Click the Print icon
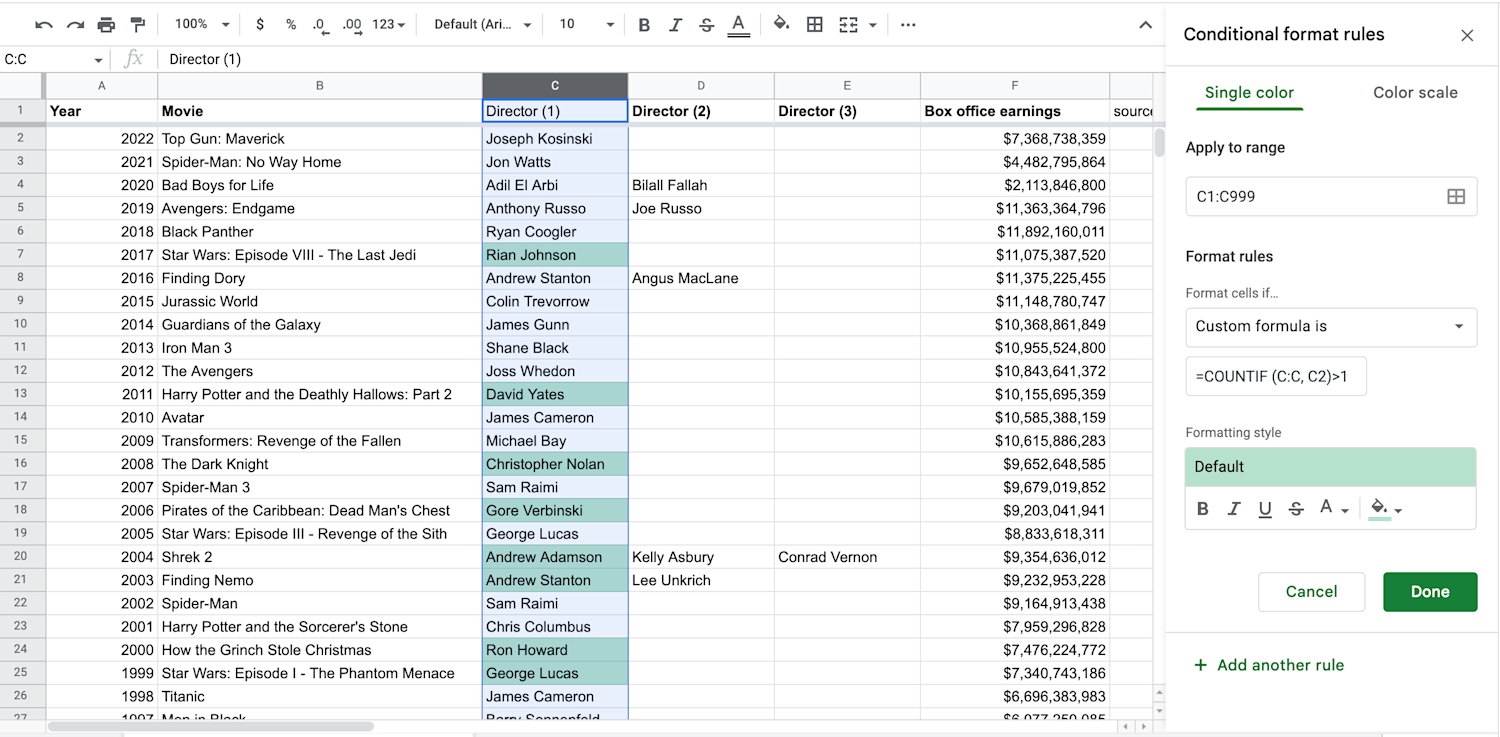1500x737 pixels. coord(106,24)
